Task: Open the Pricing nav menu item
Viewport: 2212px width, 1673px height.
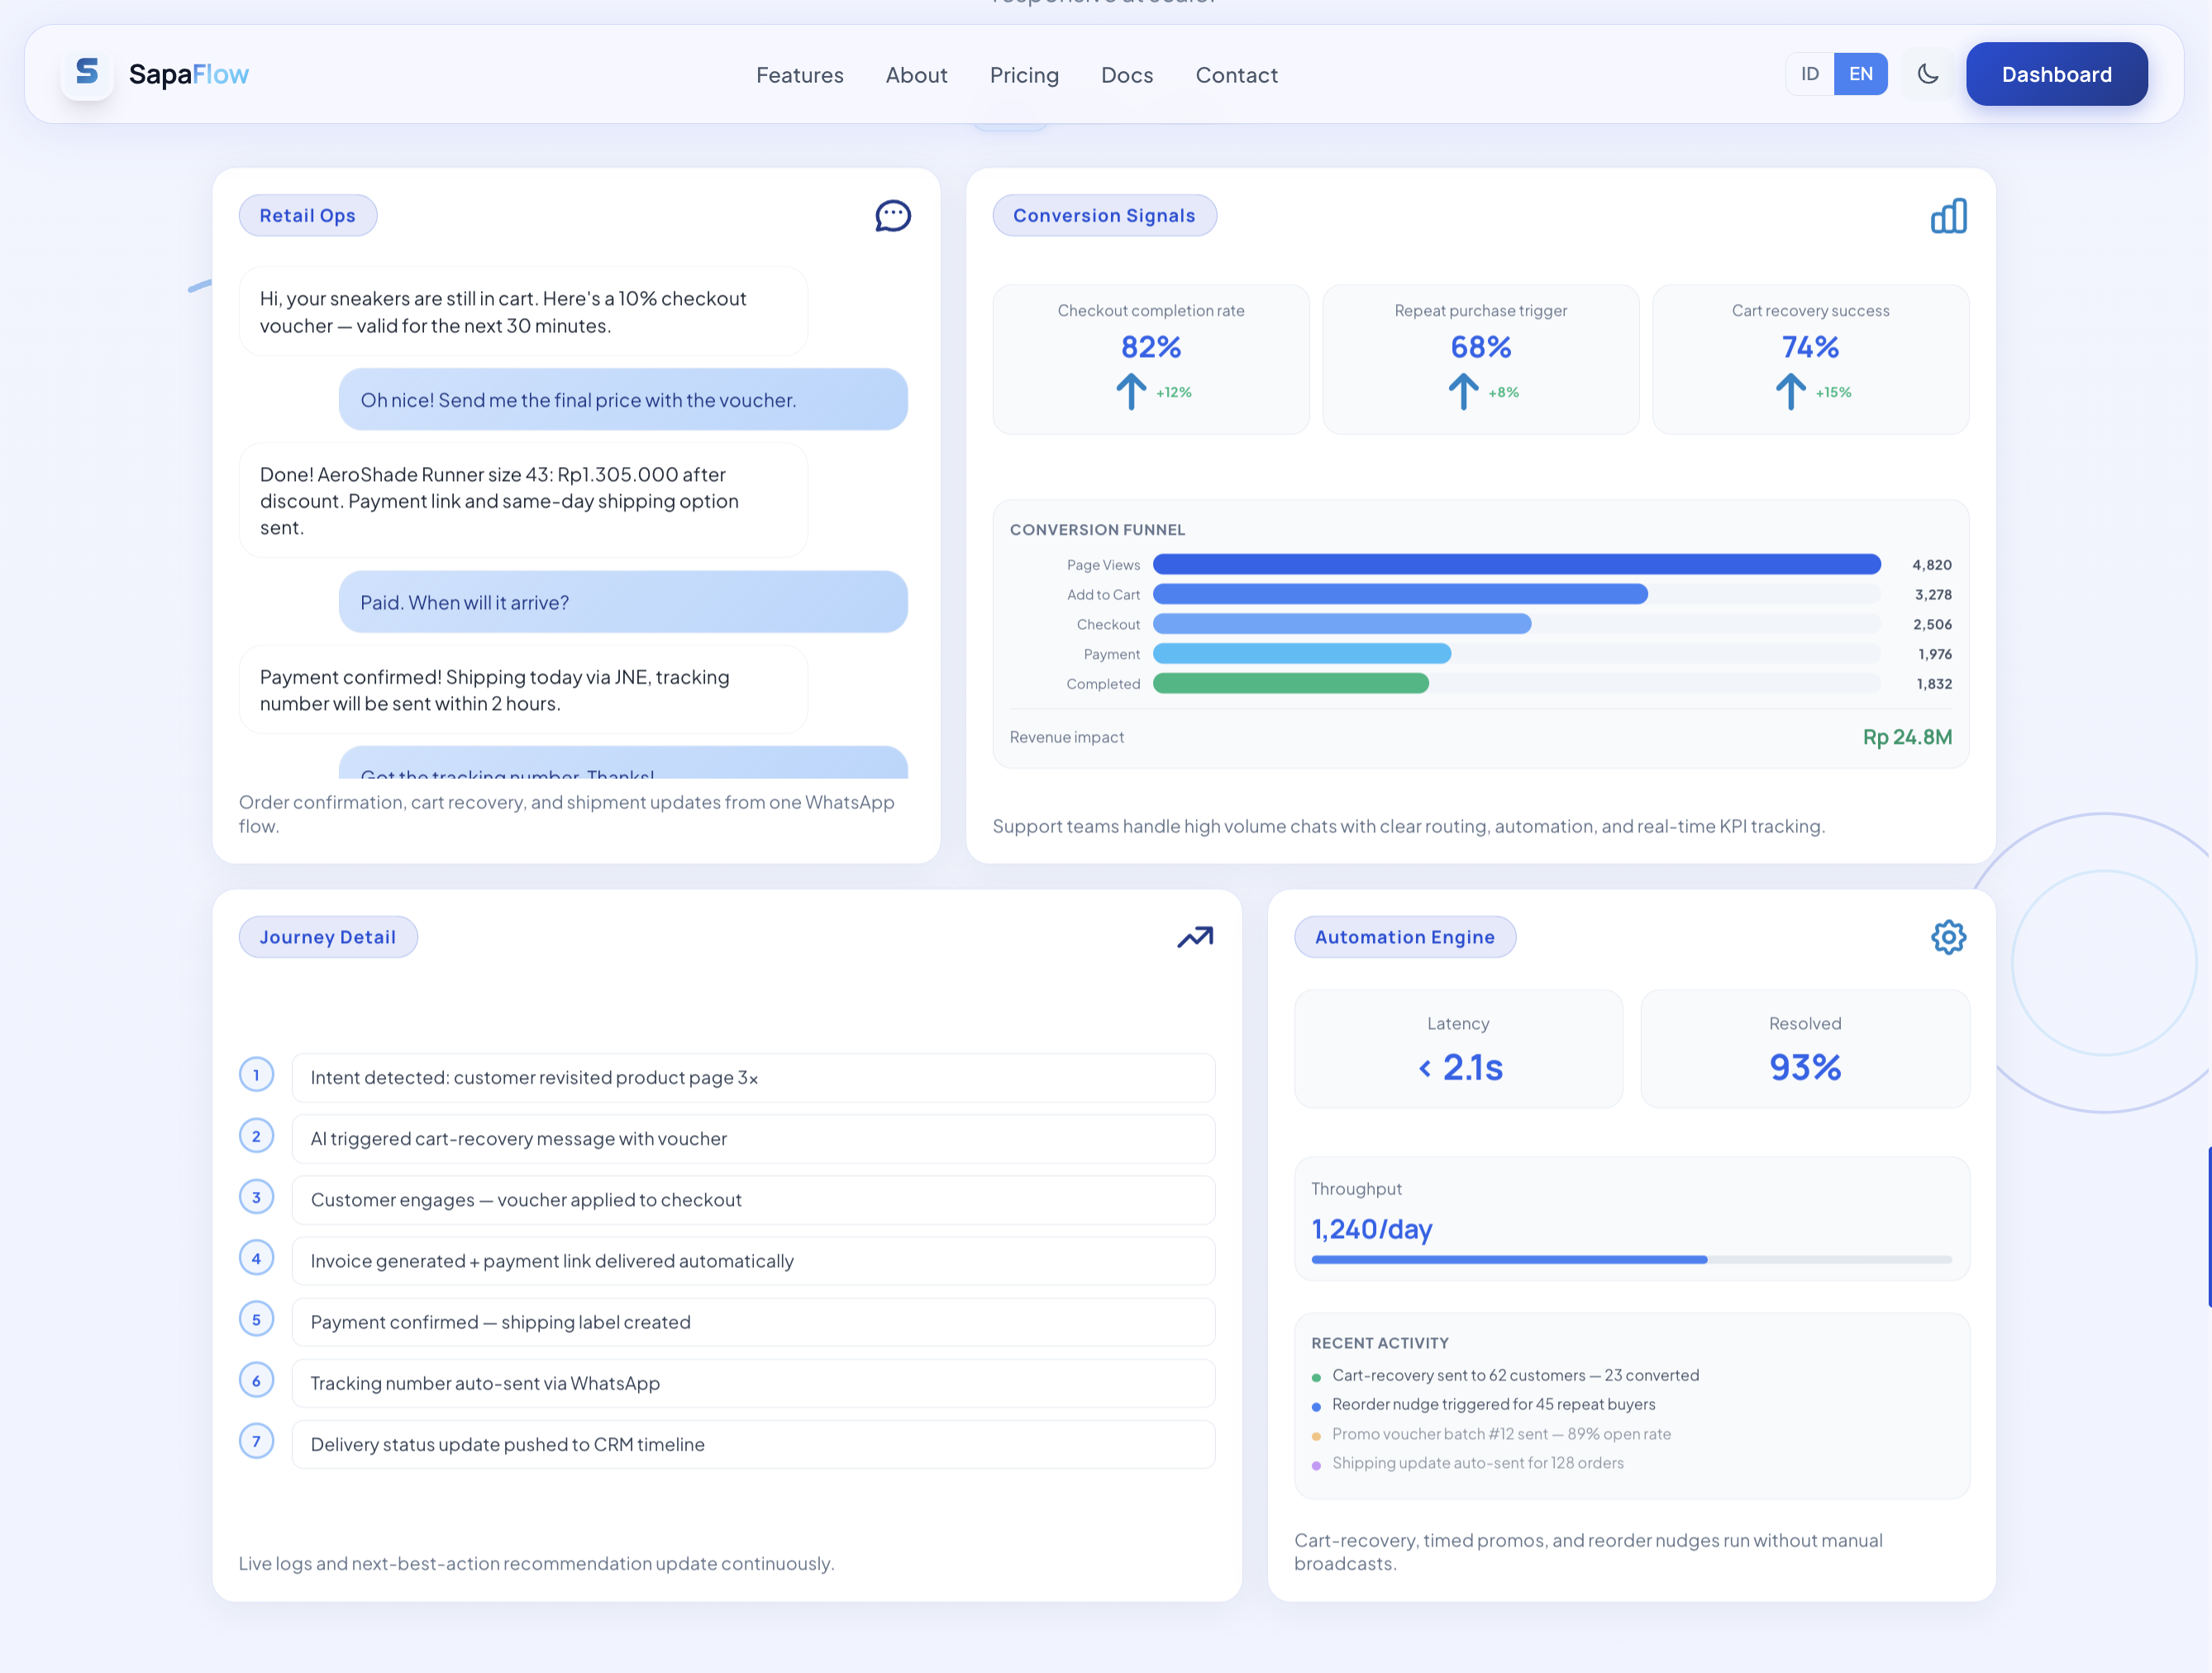Action: [x=1024, y=75]
